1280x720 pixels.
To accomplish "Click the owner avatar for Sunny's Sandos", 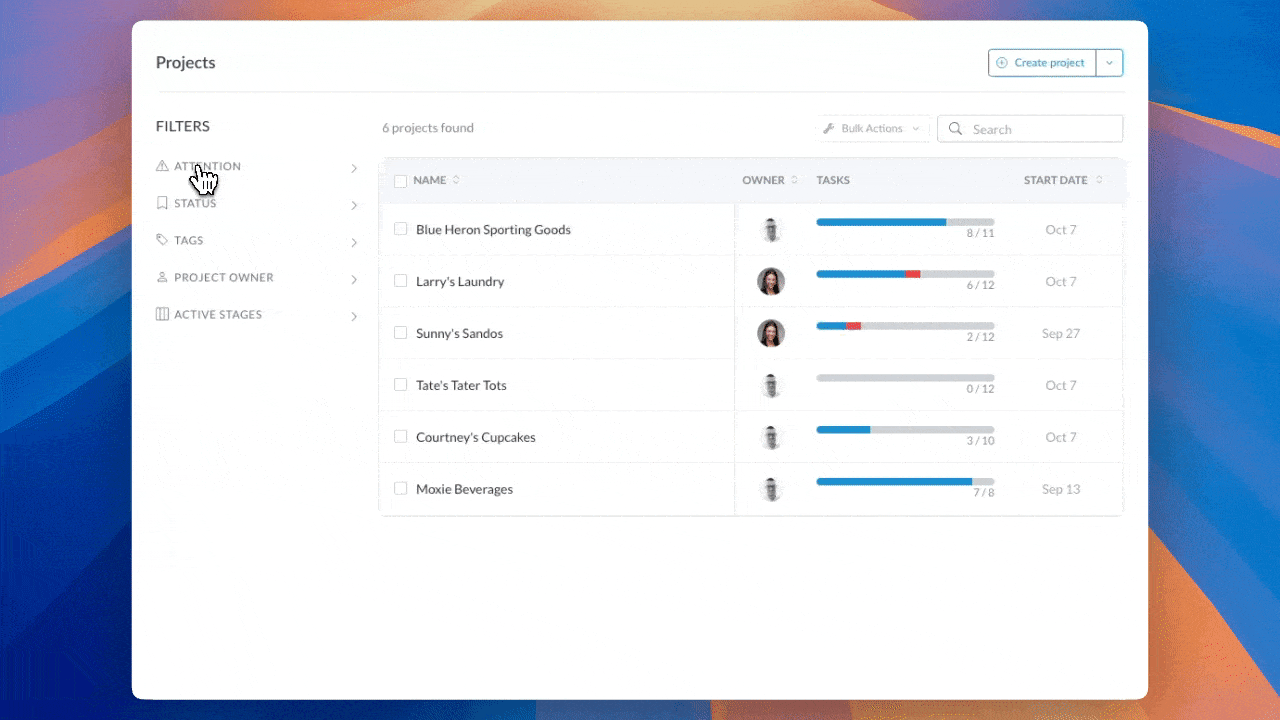I will pos(771,333).
